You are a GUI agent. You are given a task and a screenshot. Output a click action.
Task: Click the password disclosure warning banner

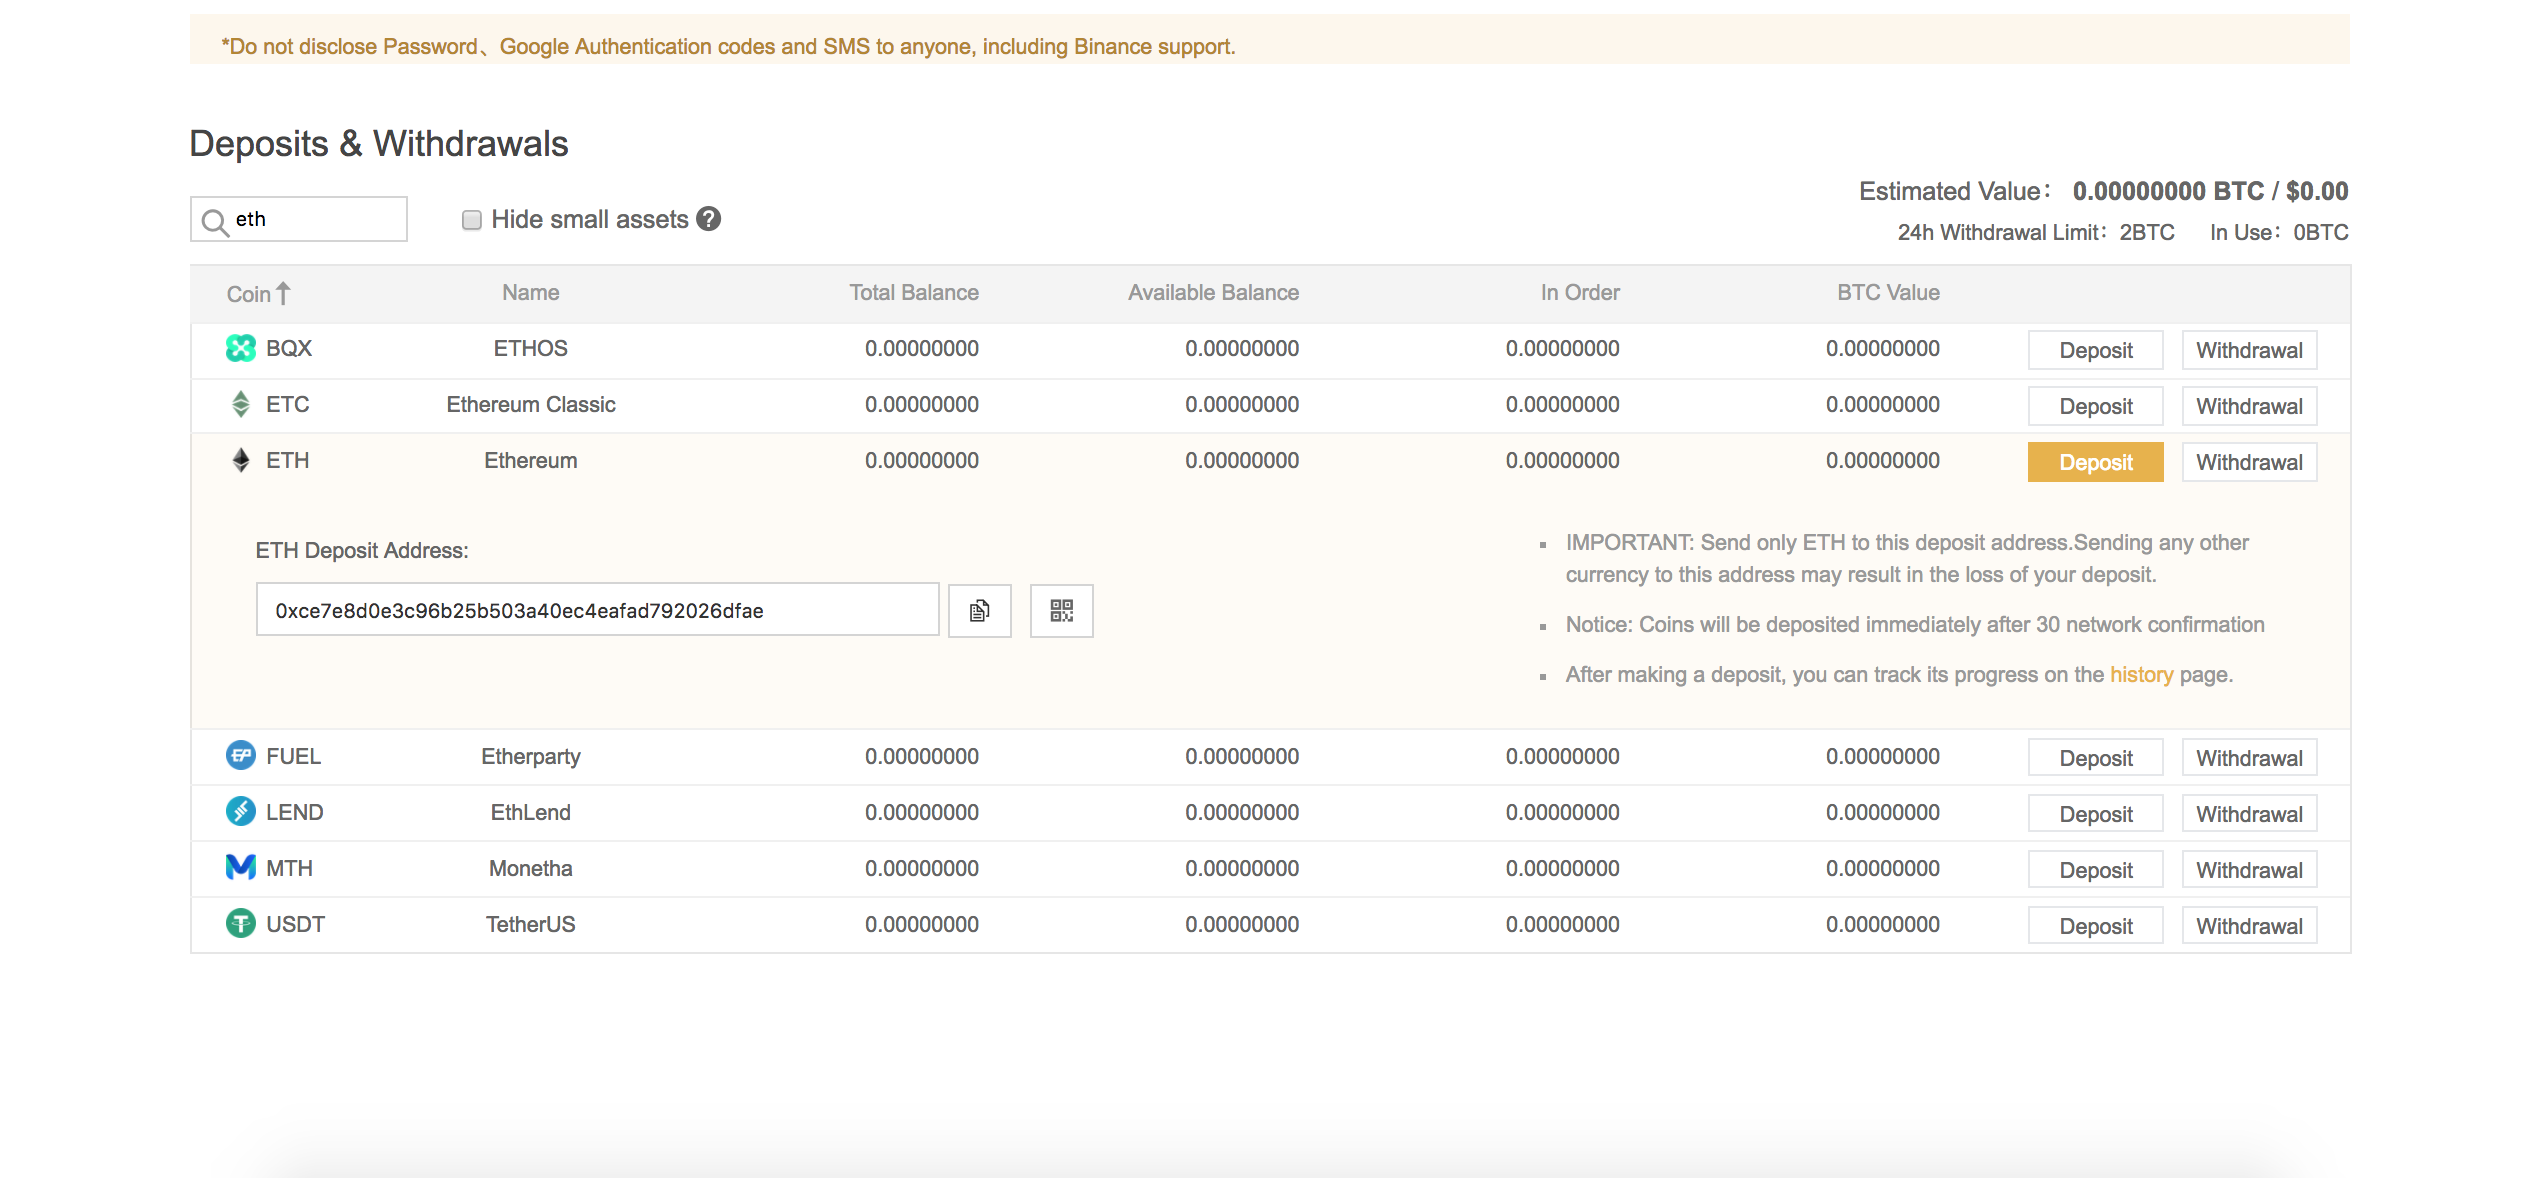[x=1270, y=40]
